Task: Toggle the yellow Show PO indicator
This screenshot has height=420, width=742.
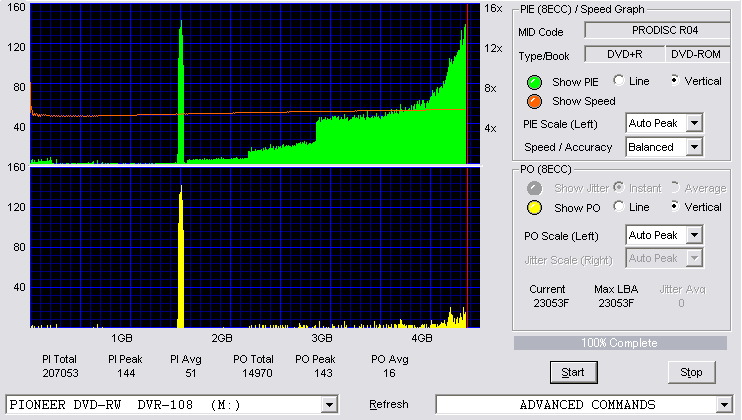Action: pos(534,208)
